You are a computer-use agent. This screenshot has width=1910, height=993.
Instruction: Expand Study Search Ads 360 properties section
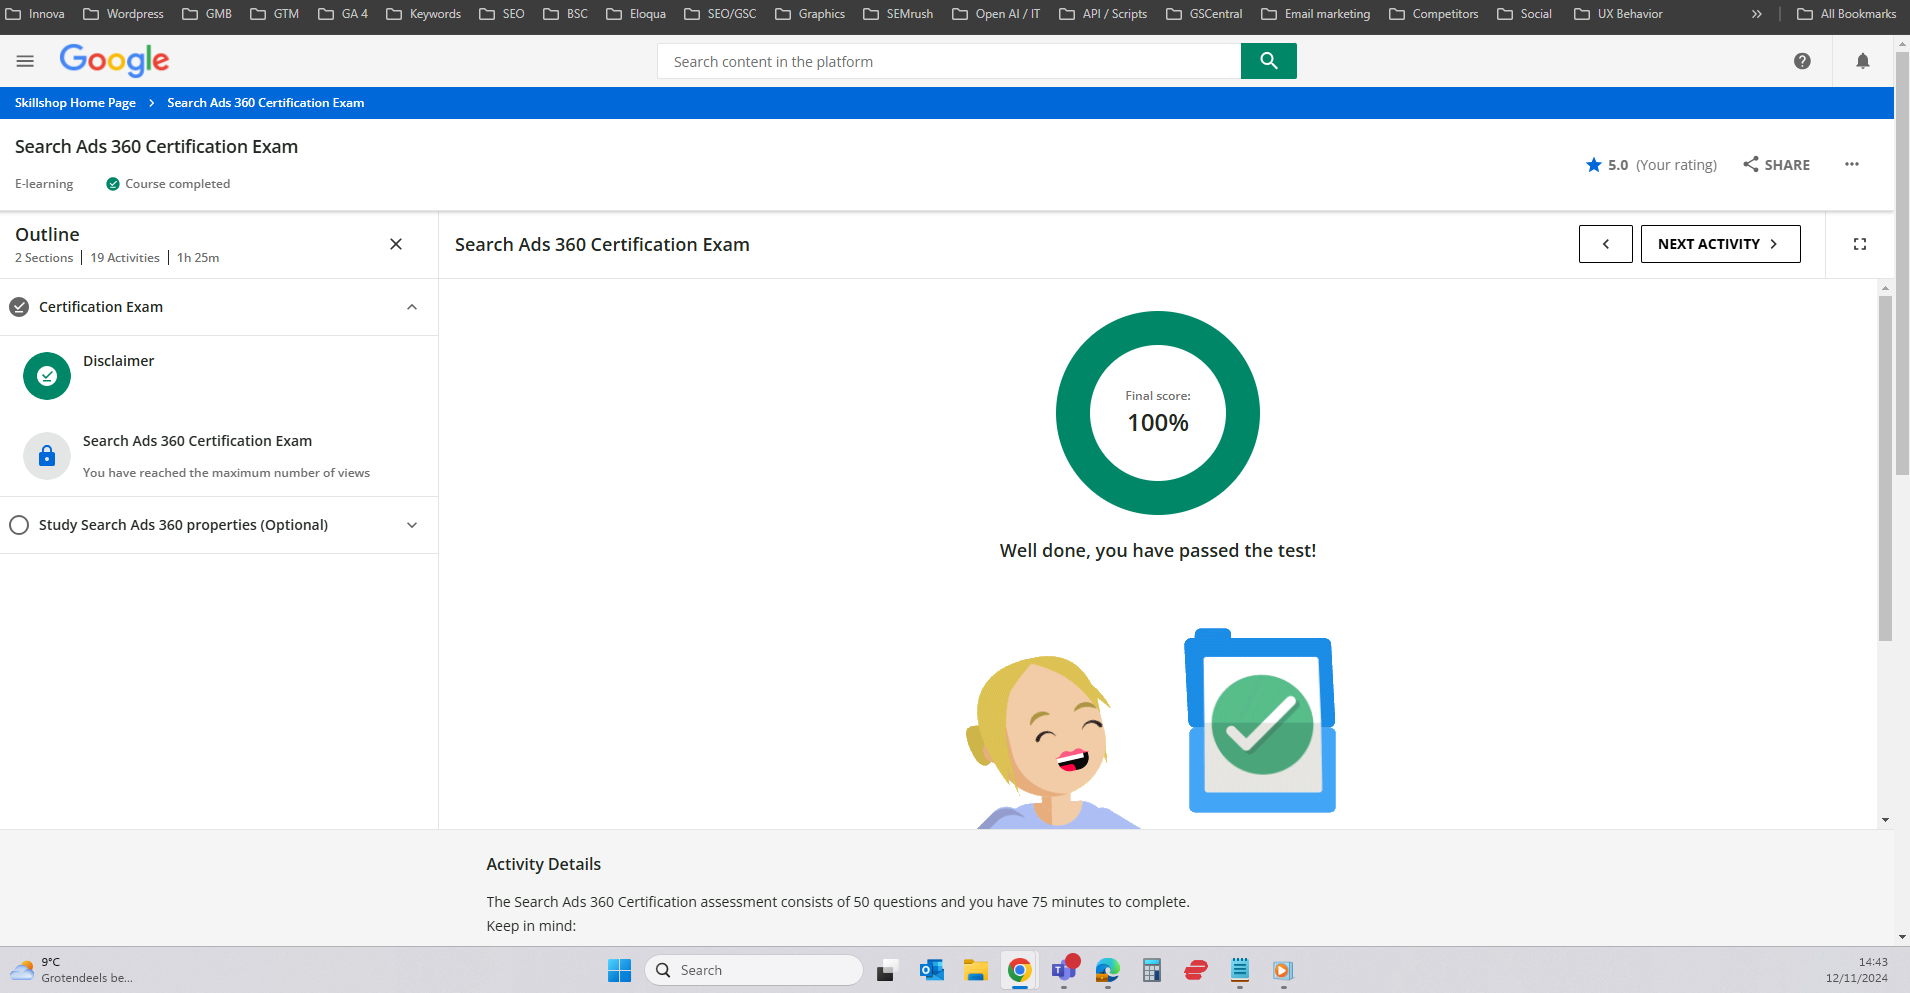412,525
